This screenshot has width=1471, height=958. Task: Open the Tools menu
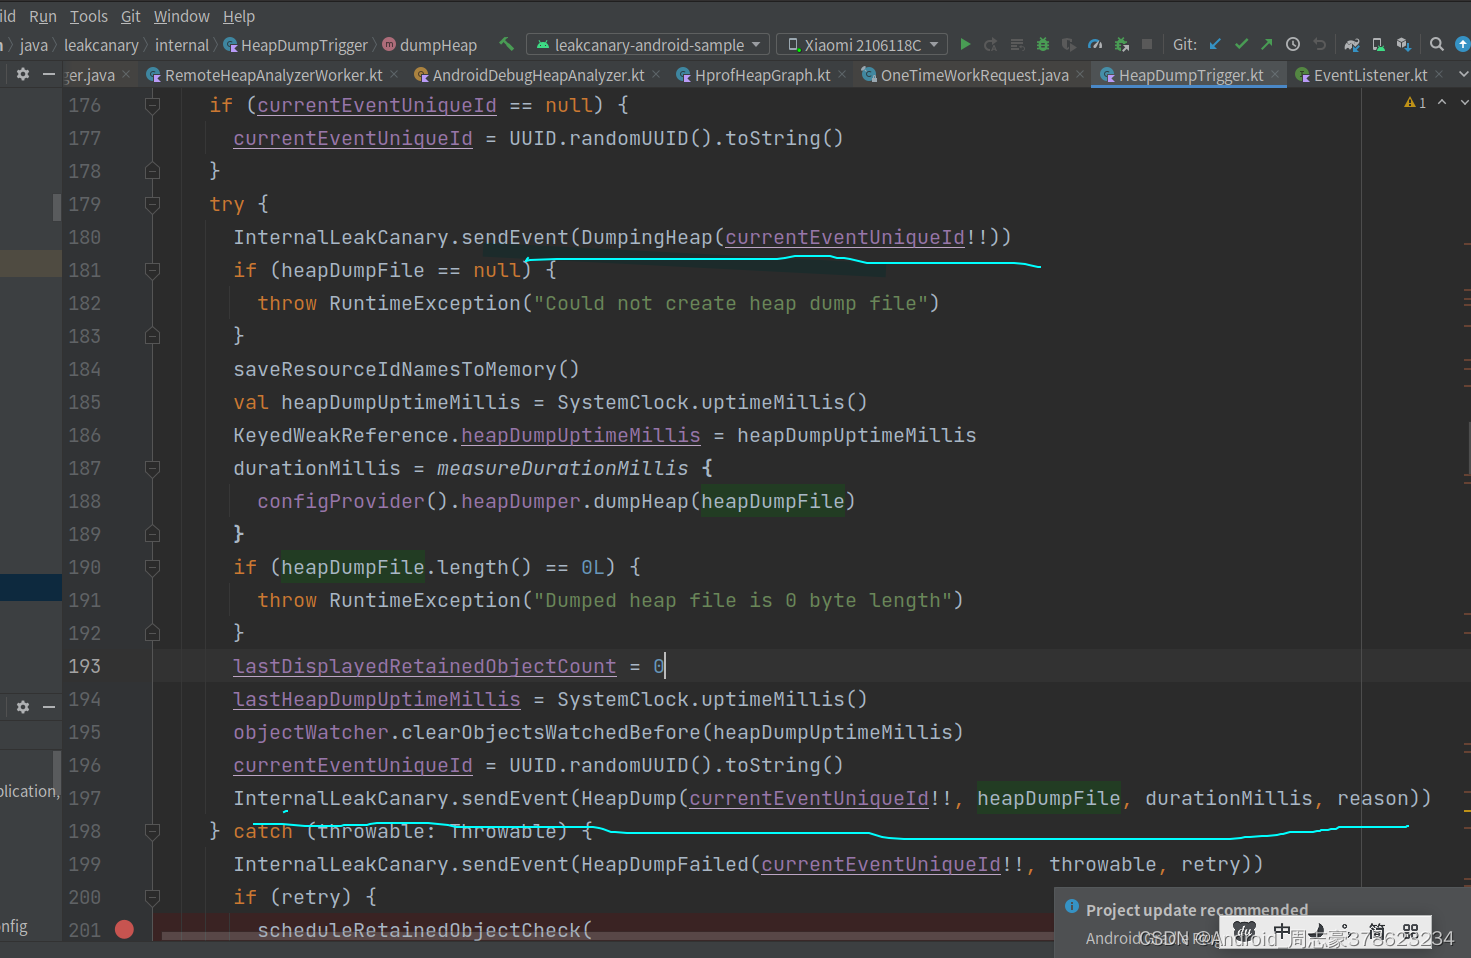tap(88, 16)
